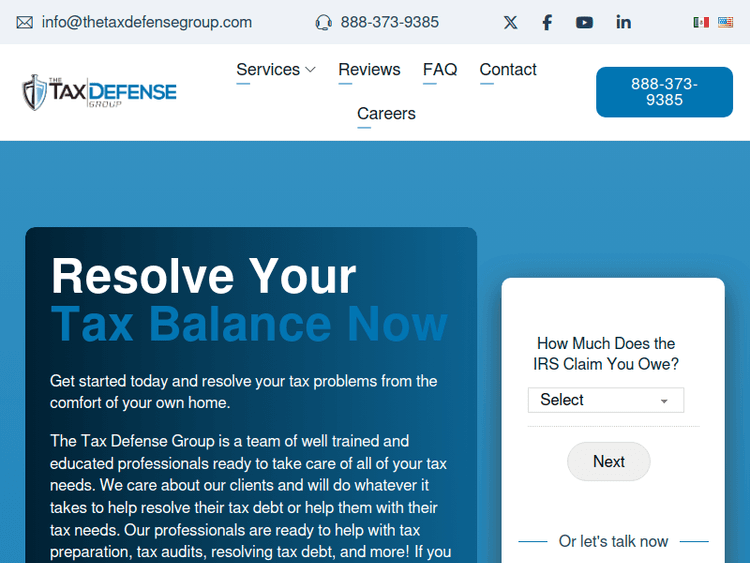
Task: Switch language with the Mexico flag
Action: pos(701,22)
